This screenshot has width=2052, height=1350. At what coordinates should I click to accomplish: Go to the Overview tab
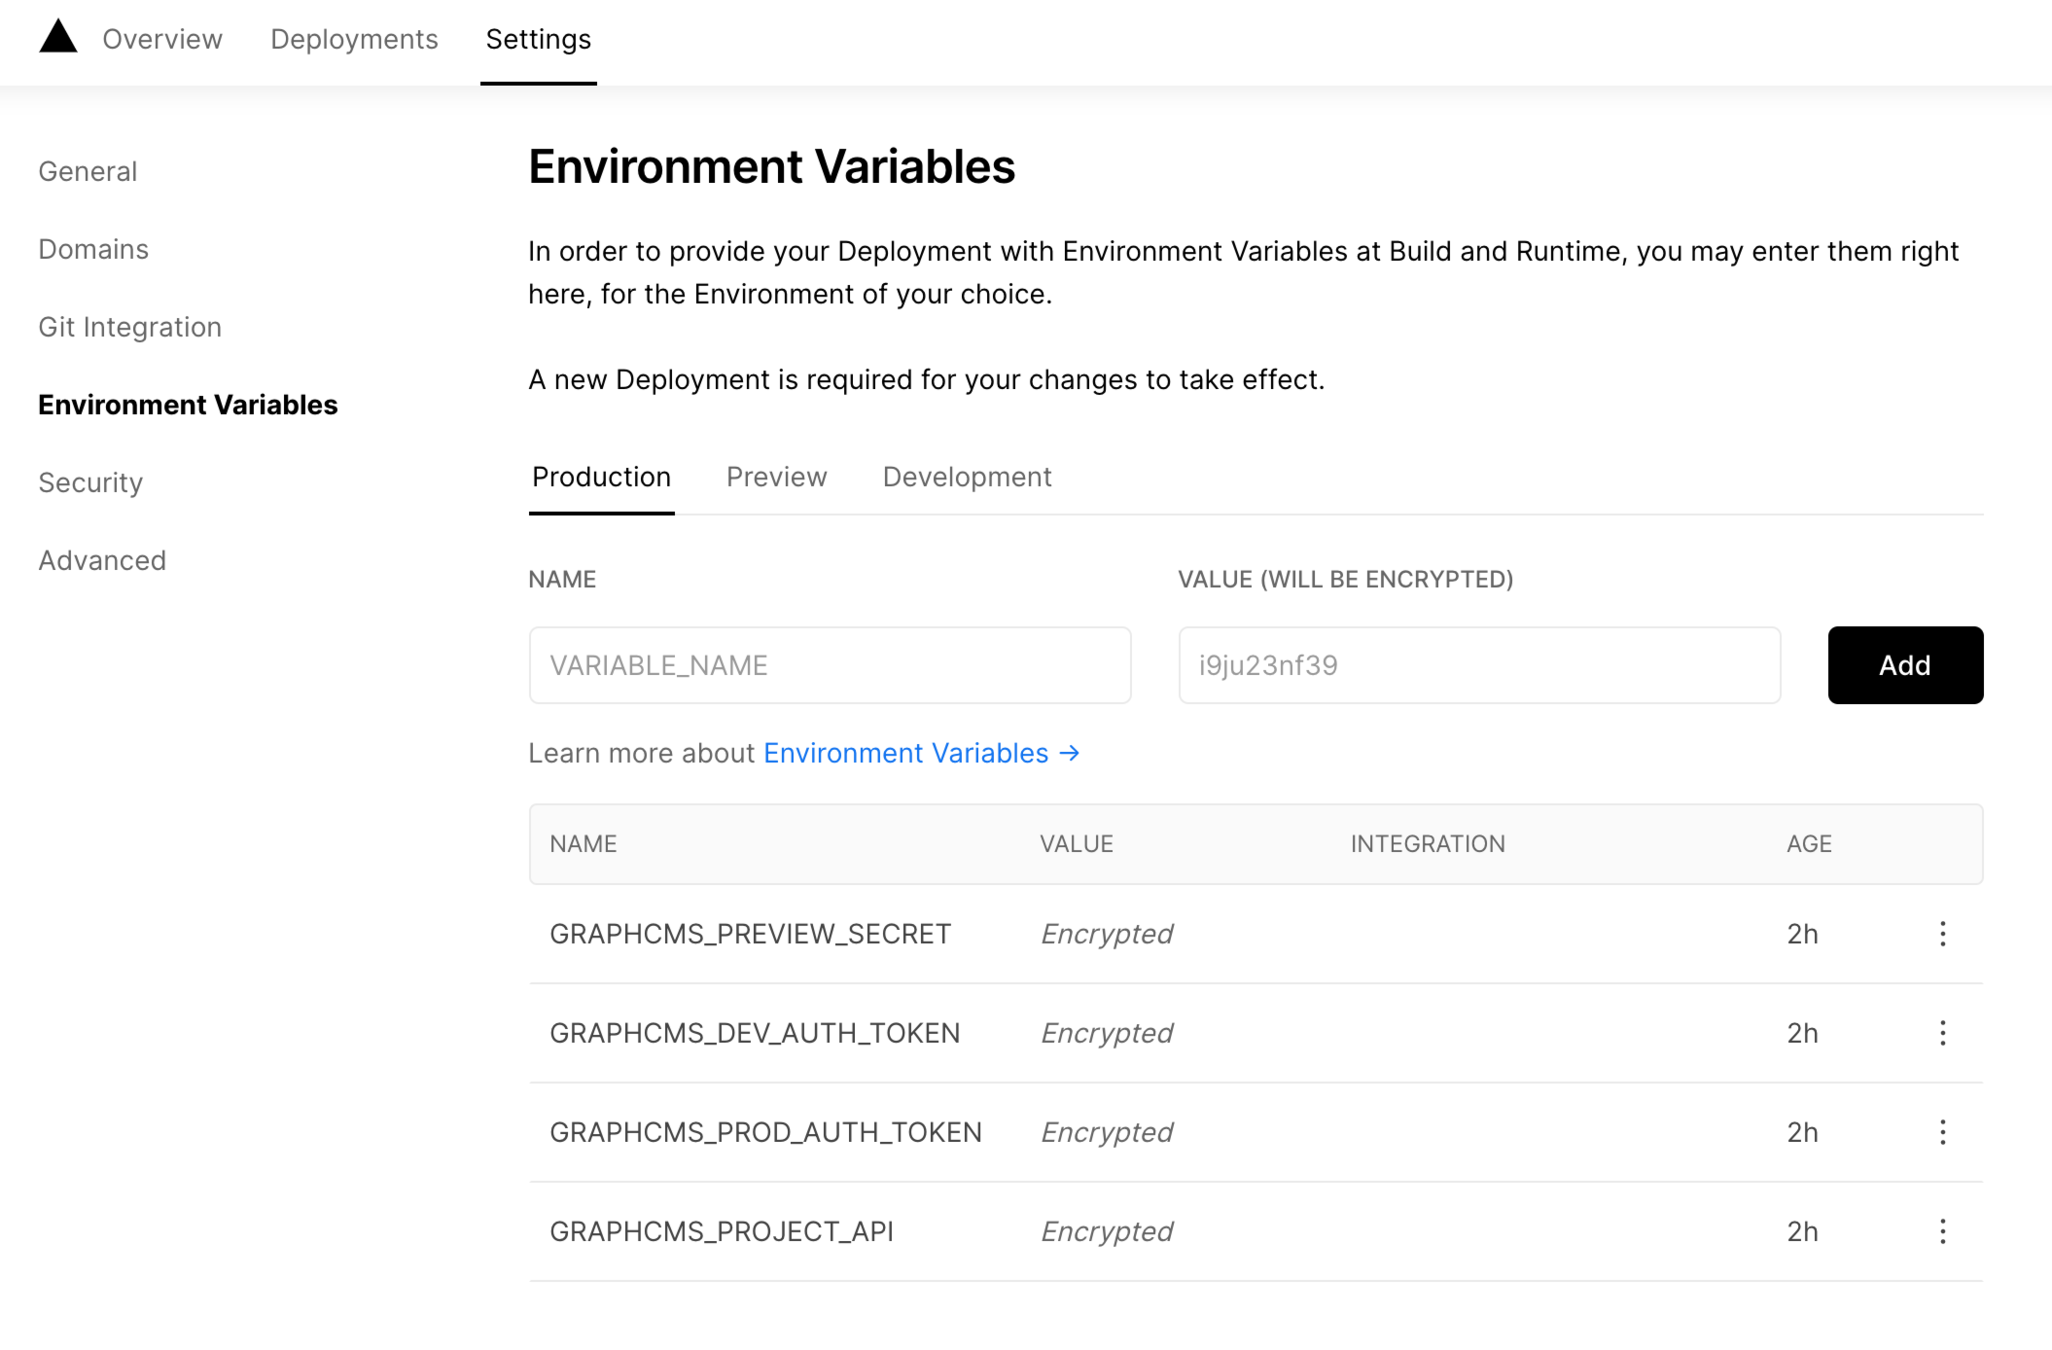[162, 39]
